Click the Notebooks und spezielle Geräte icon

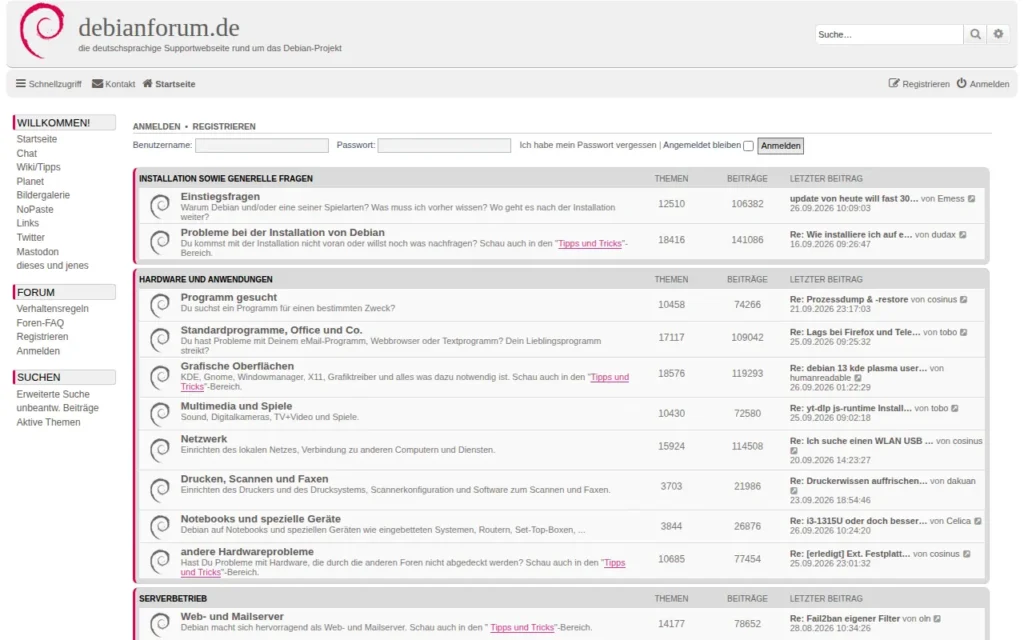160,526
